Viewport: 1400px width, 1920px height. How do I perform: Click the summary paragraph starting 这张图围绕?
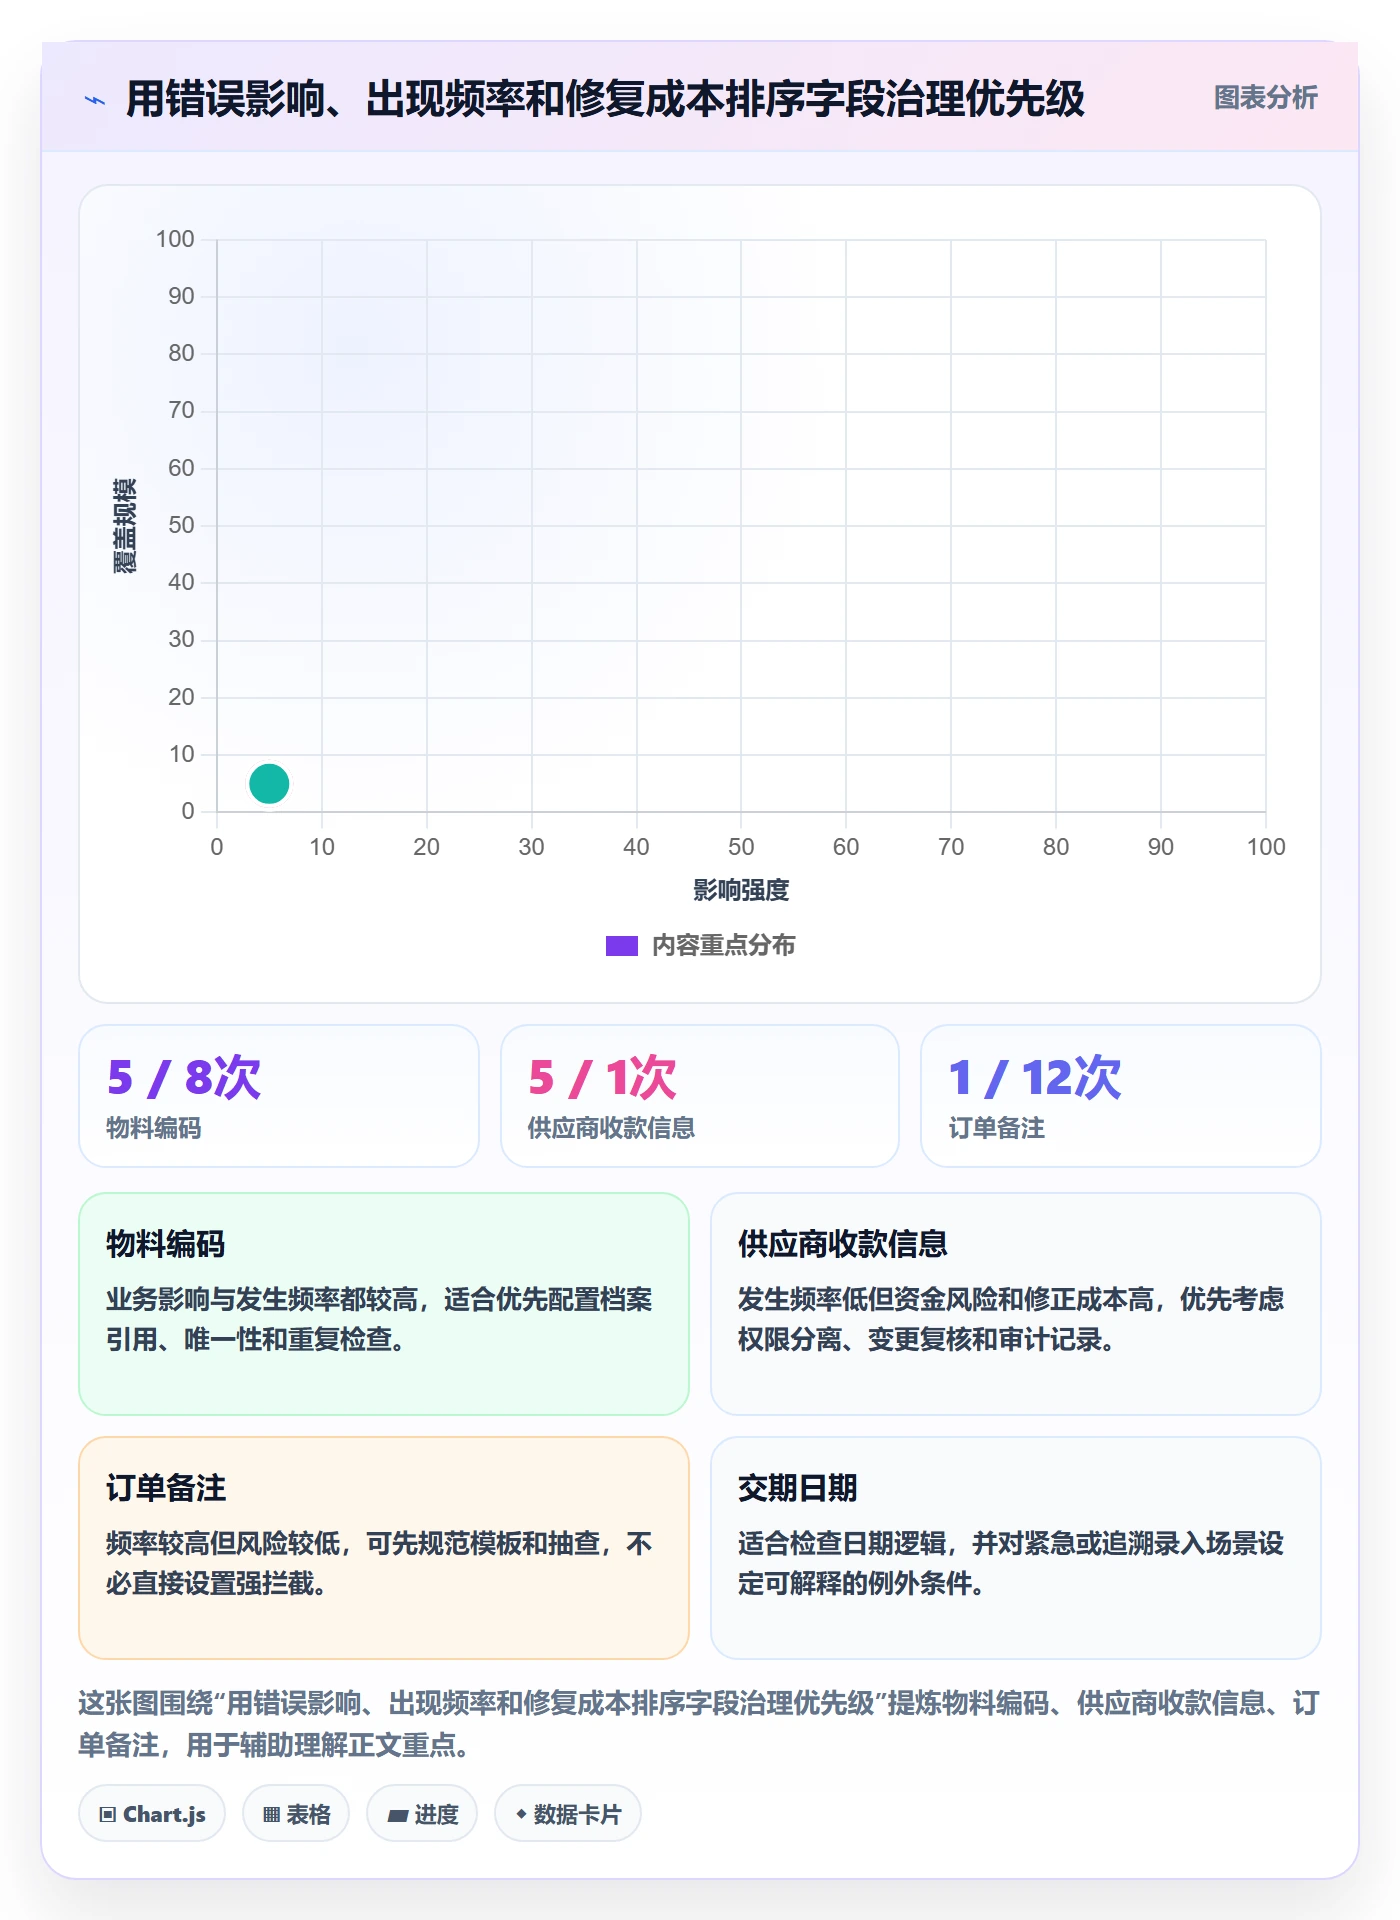coord(699,1724)
